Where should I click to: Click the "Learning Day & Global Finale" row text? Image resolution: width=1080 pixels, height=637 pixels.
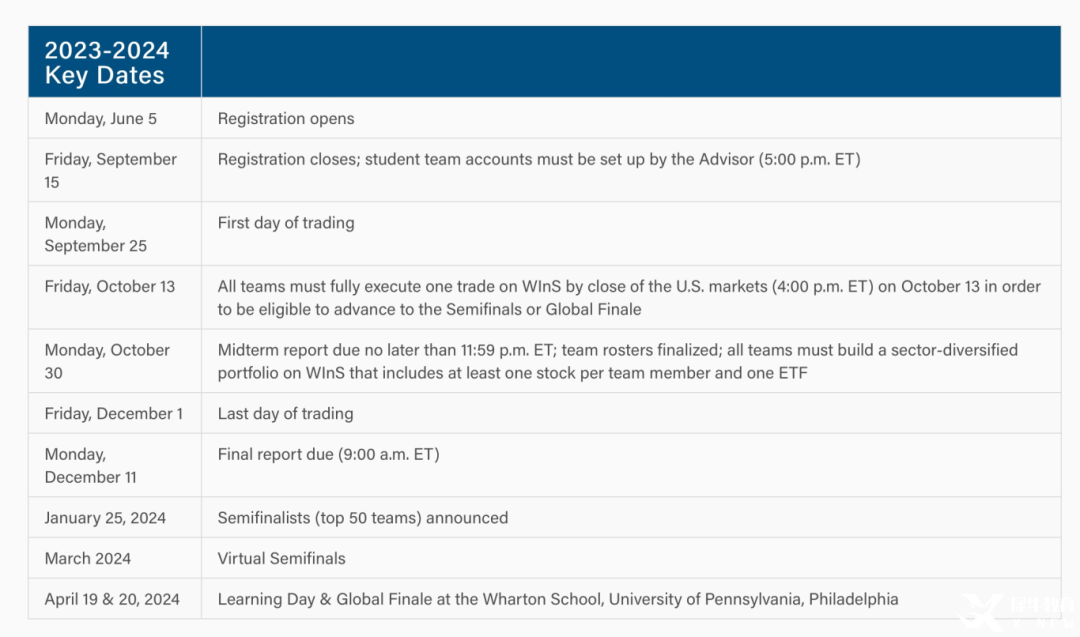tap(558, 600)
